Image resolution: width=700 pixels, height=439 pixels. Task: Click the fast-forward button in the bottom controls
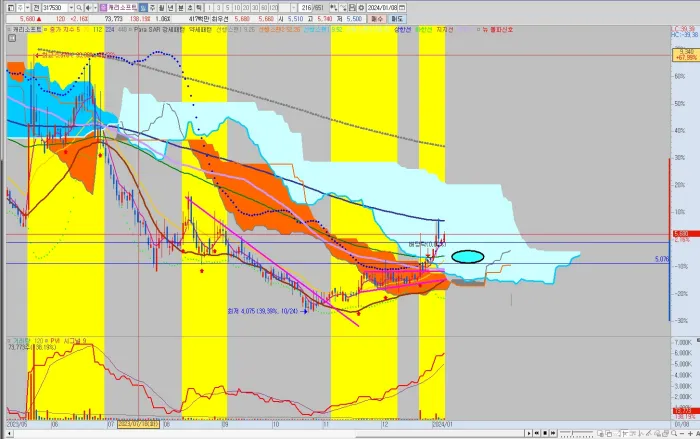(553, 433)
